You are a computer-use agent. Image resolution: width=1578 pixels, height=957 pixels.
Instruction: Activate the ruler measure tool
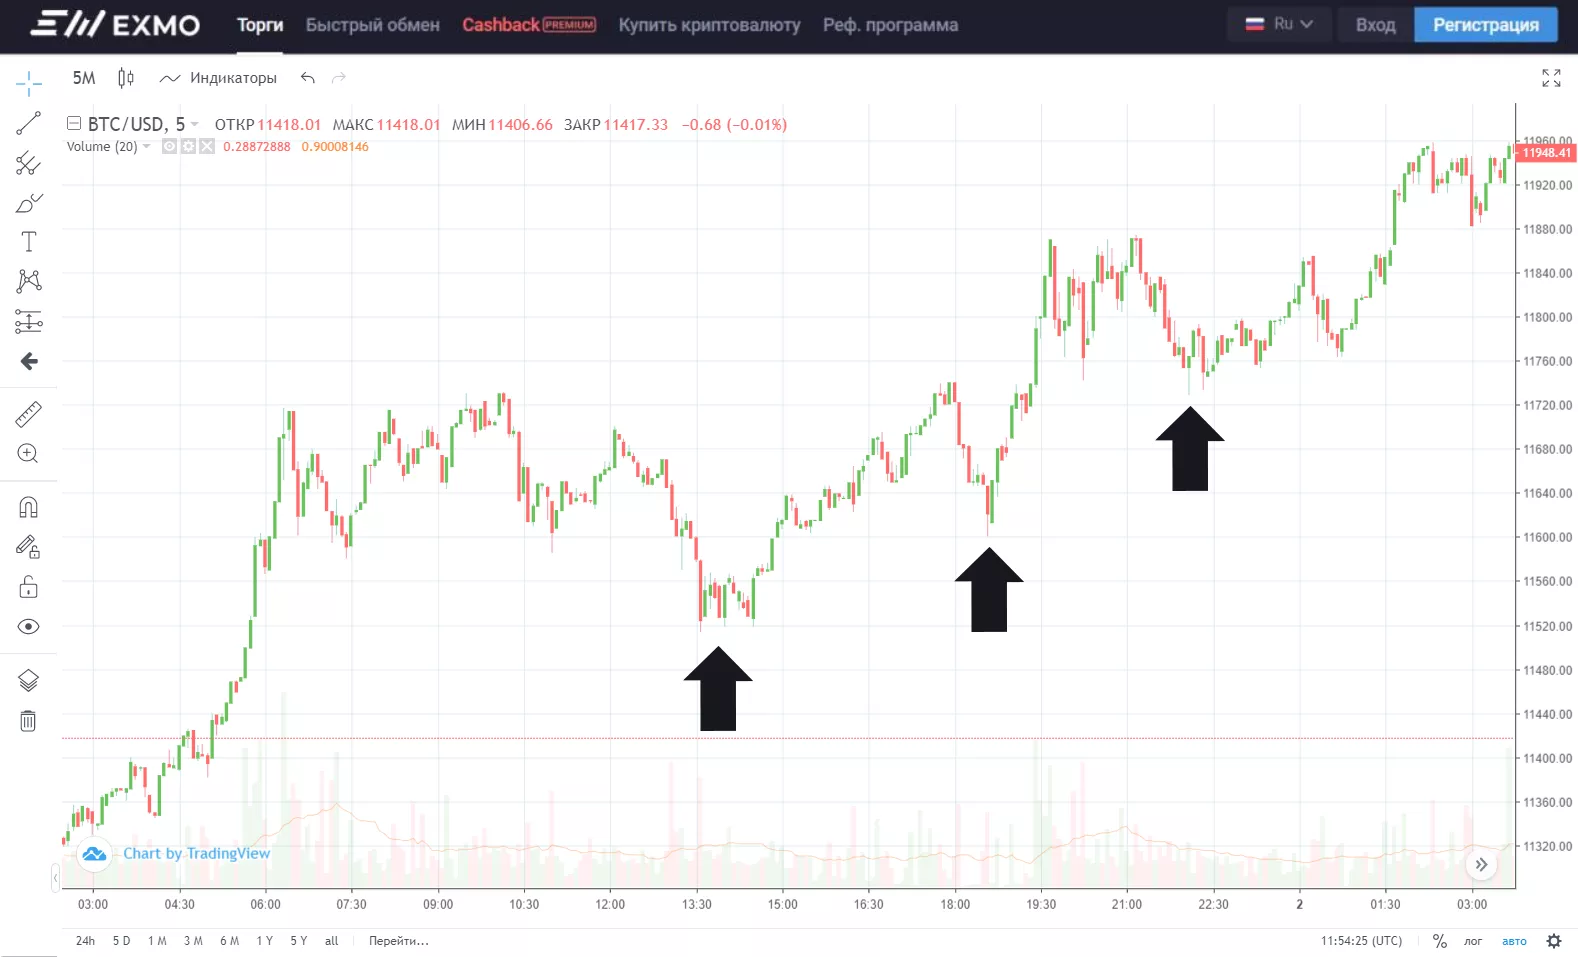coord(28,414)
